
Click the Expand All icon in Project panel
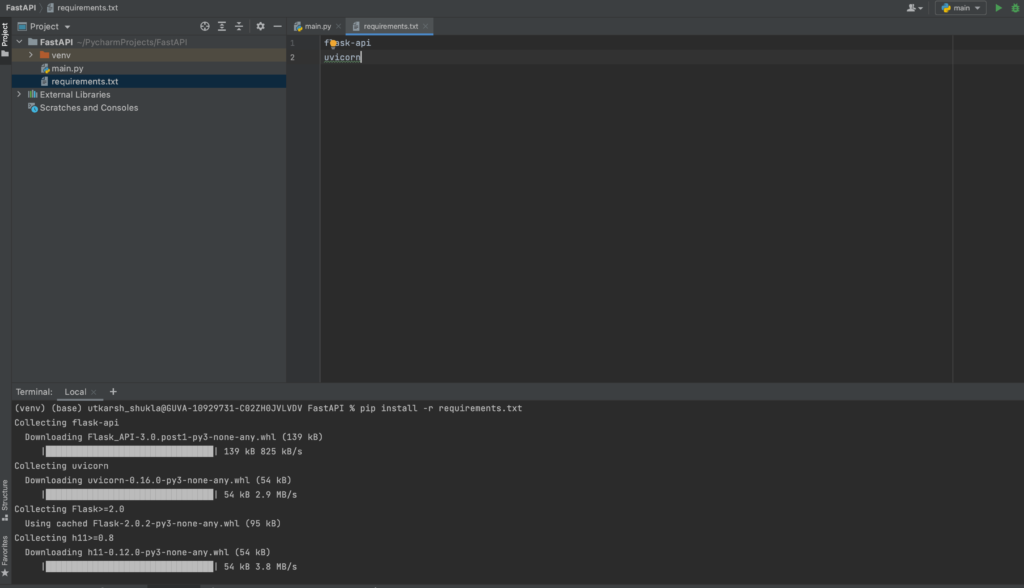coord(222,26)
